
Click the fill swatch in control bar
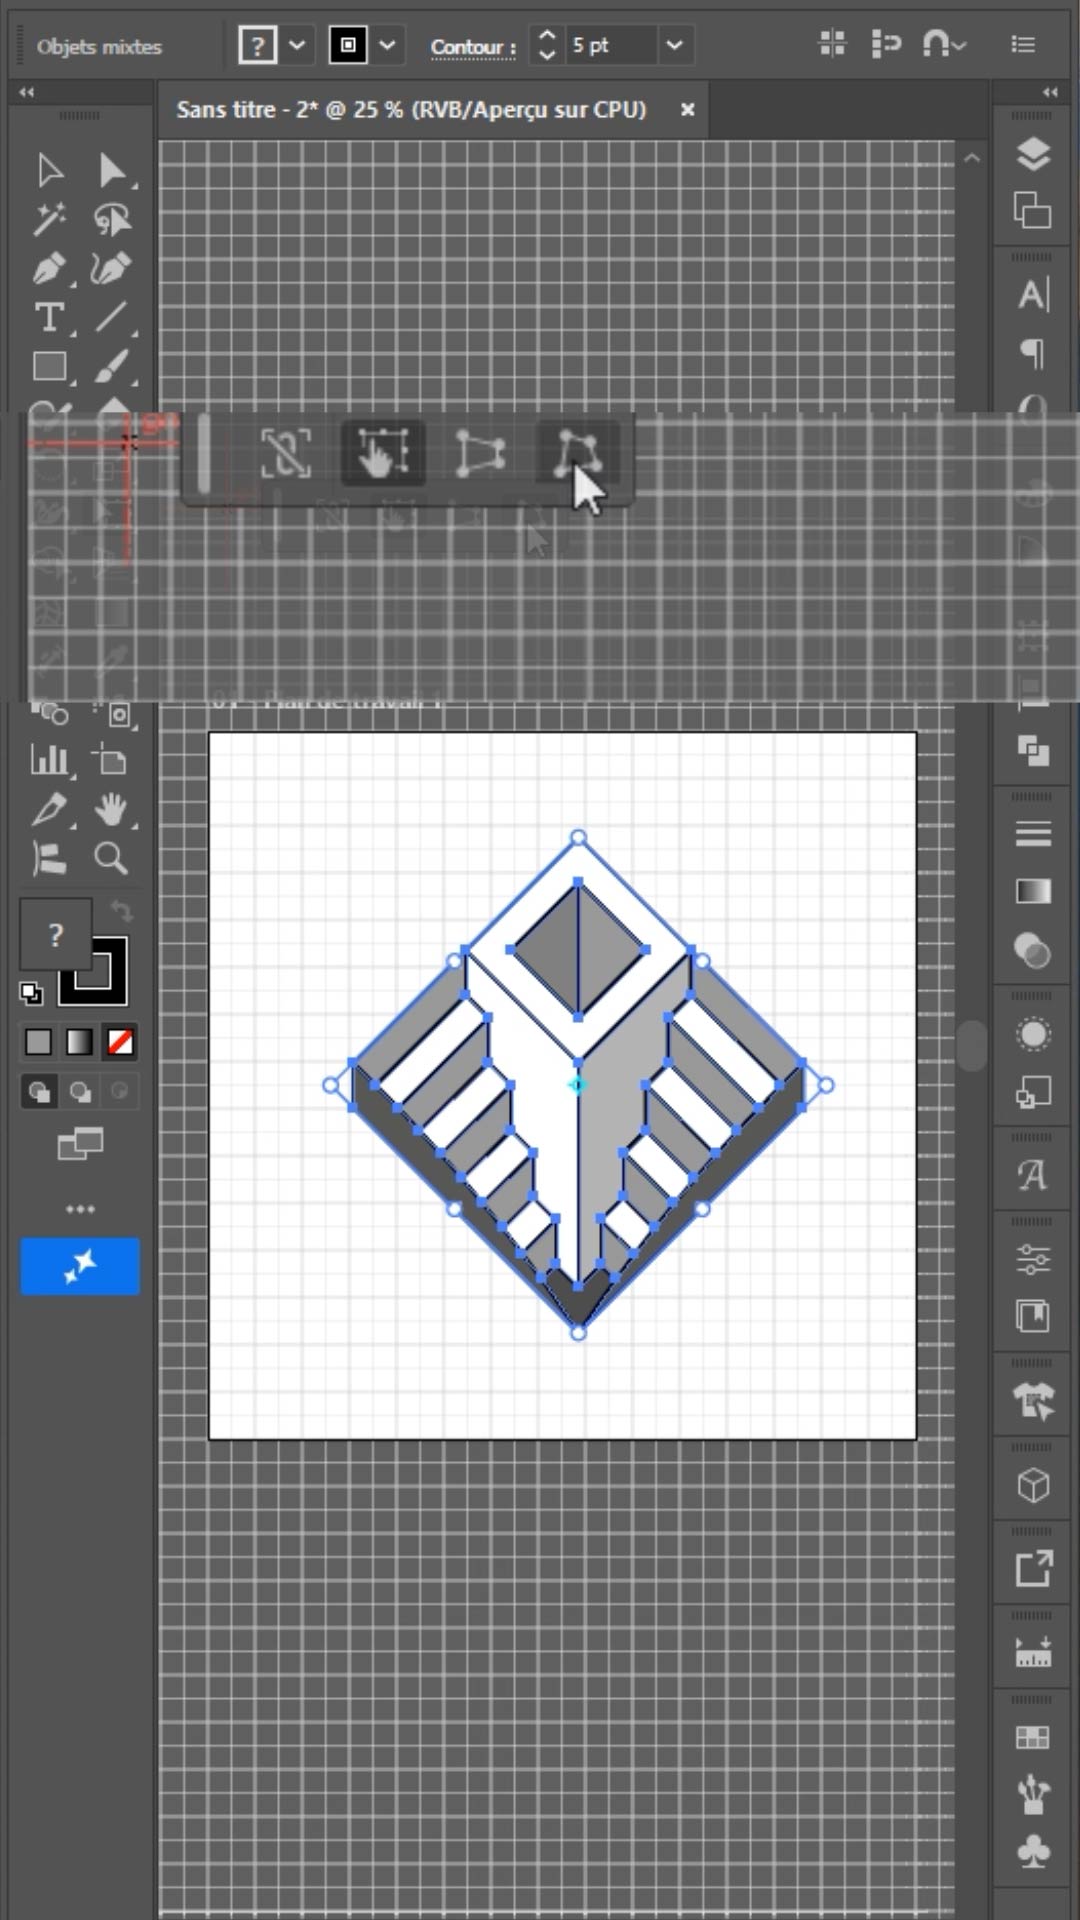257,45
